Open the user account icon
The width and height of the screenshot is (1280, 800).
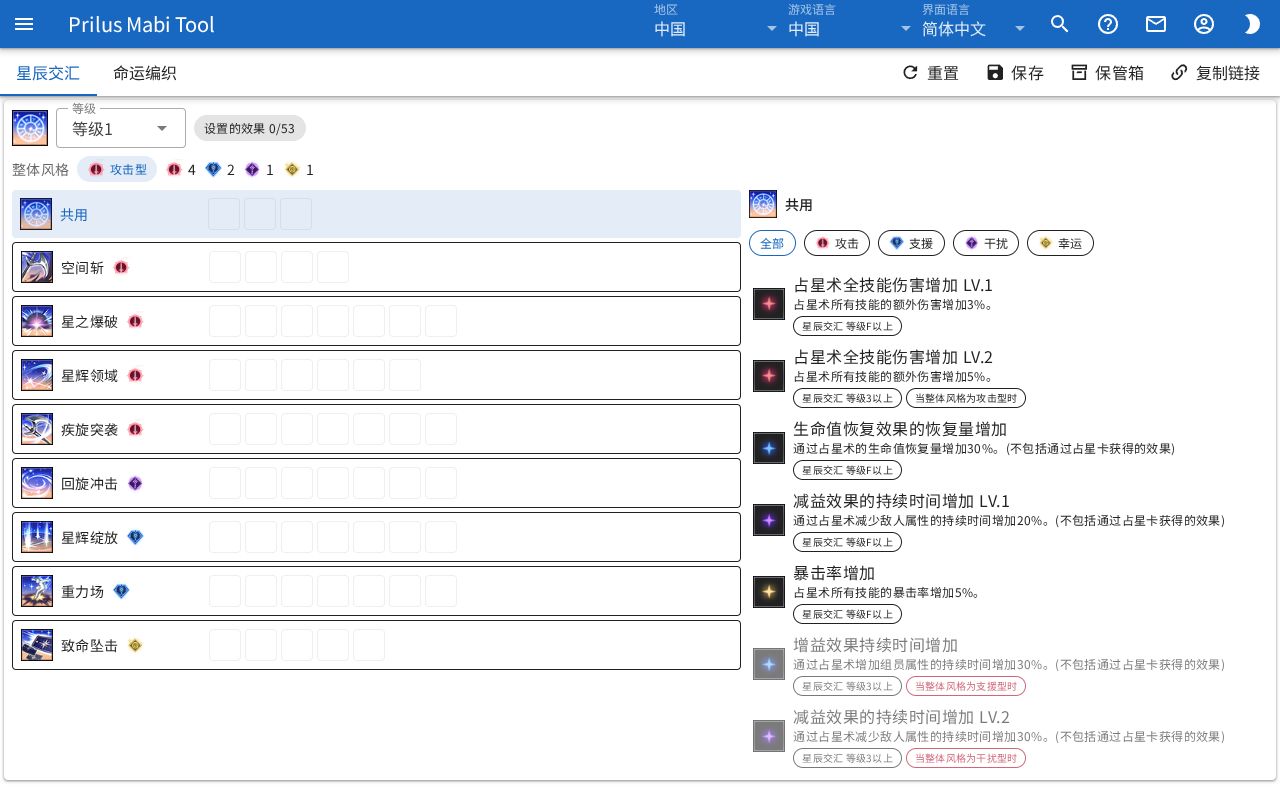point(1204,24)
